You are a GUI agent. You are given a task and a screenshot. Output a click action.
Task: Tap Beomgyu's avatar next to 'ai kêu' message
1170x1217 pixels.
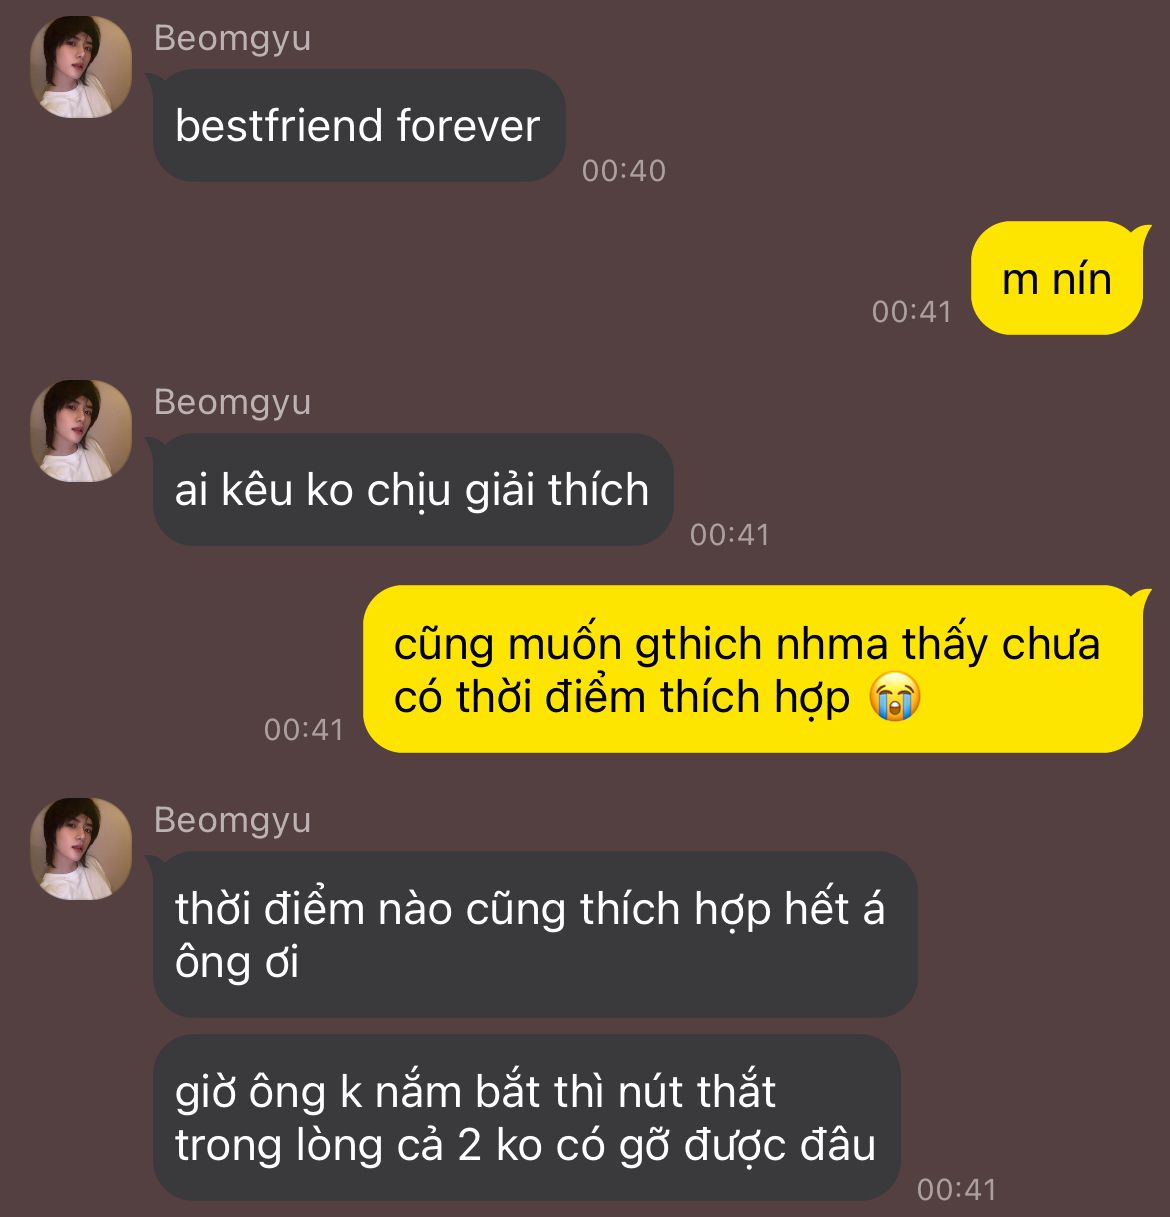(x=82, y=431)
